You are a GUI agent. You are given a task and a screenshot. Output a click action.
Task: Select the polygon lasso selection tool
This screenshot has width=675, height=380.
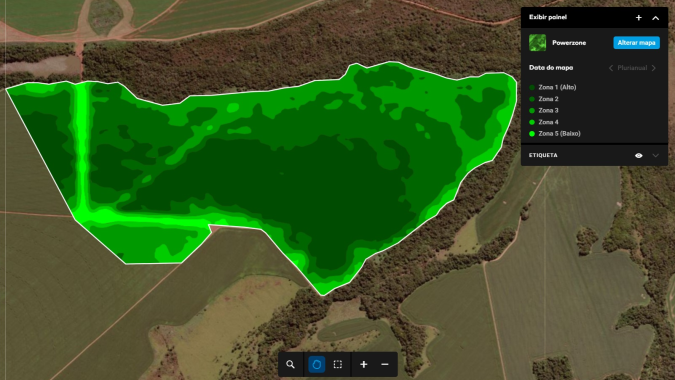pos(316,365)
